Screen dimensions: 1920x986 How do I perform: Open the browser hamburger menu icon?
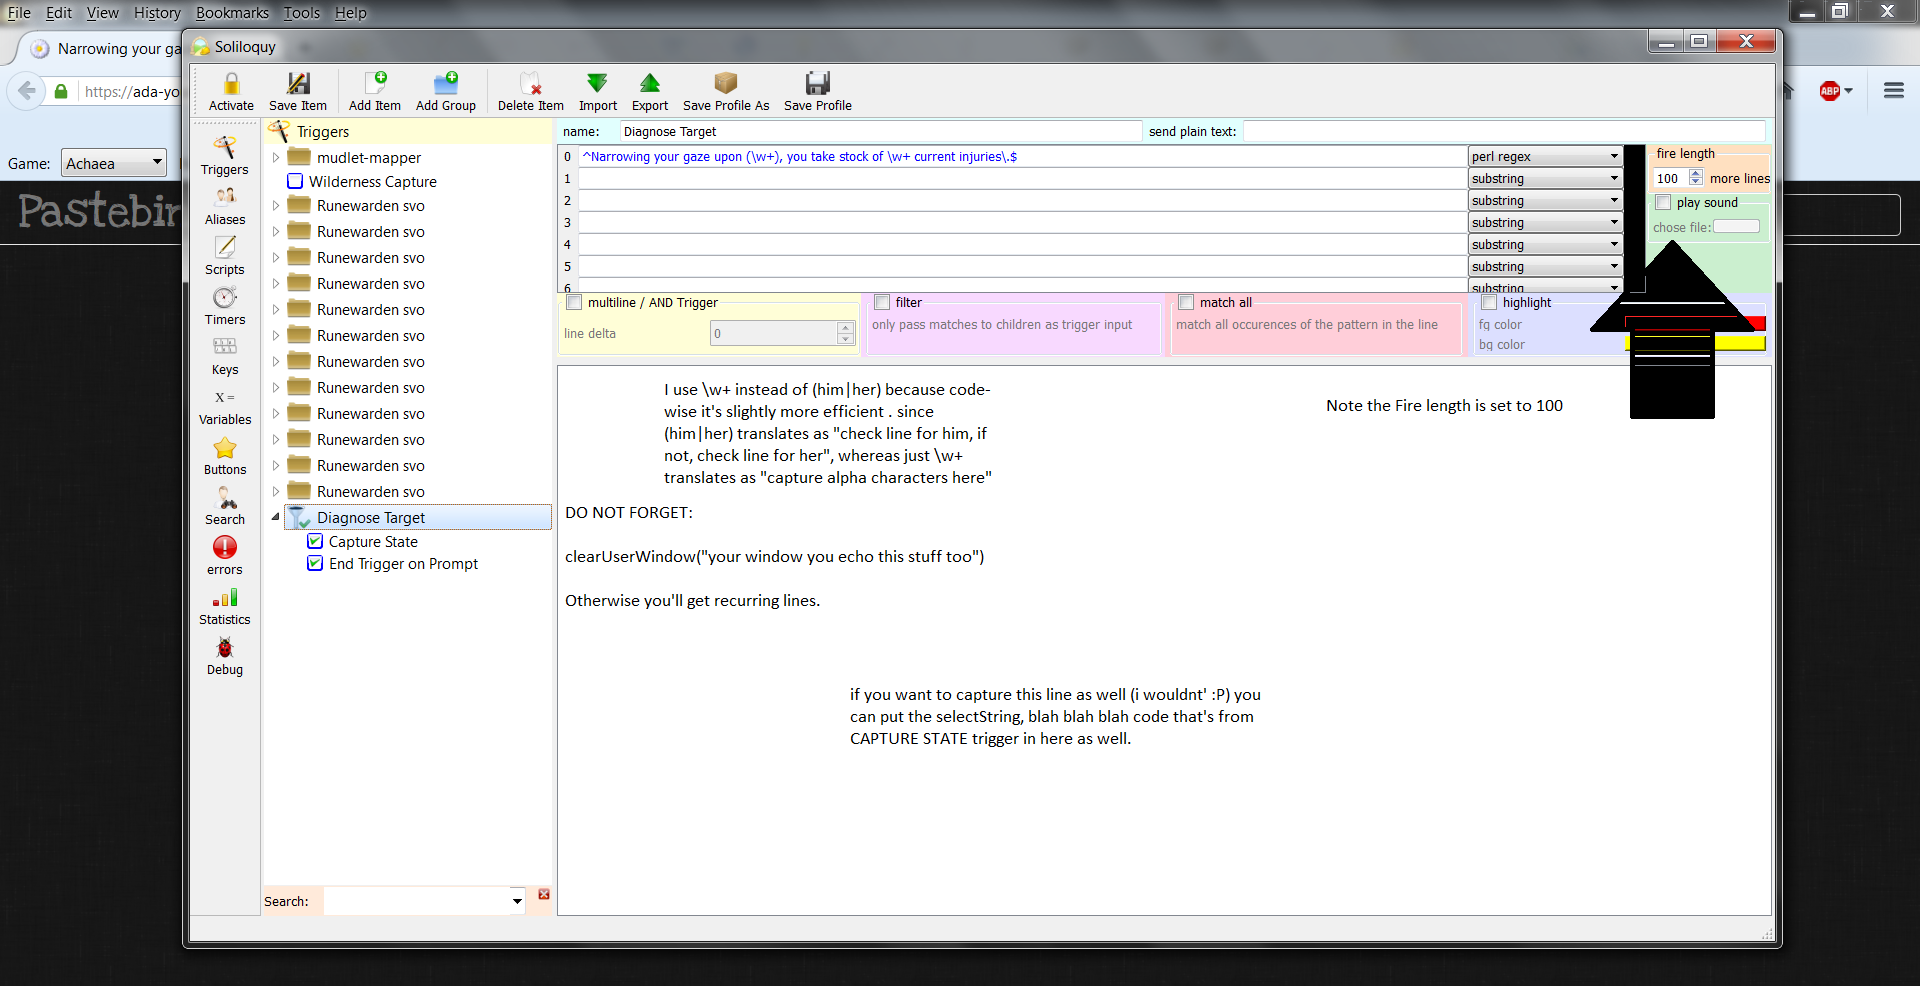[1893, 90]
